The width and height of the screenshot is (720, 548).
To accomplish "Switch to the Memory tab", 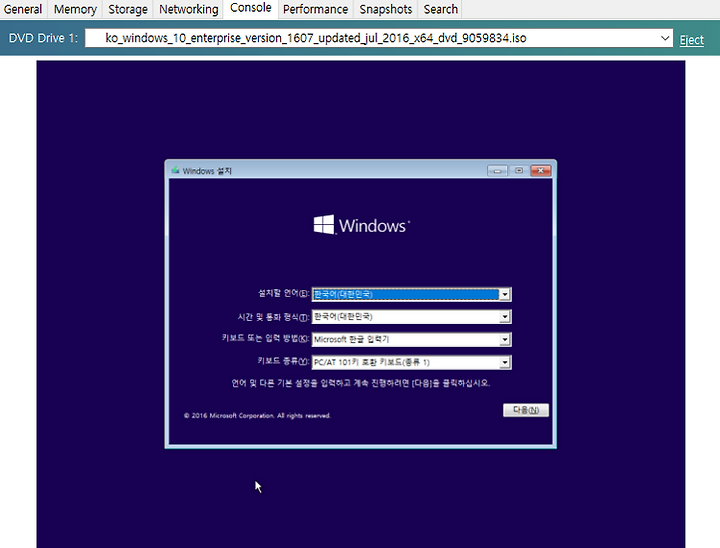I will (x=75, y=9).
